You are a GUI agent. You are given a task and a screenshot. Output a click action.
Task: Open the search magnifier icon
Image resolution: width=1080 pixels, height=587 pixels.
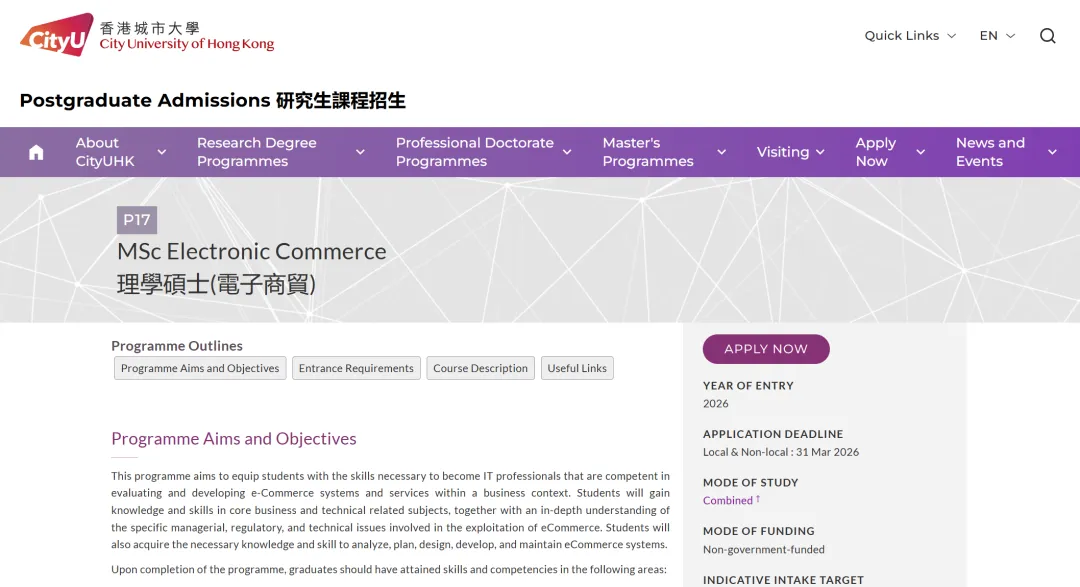coord(1047,35)
